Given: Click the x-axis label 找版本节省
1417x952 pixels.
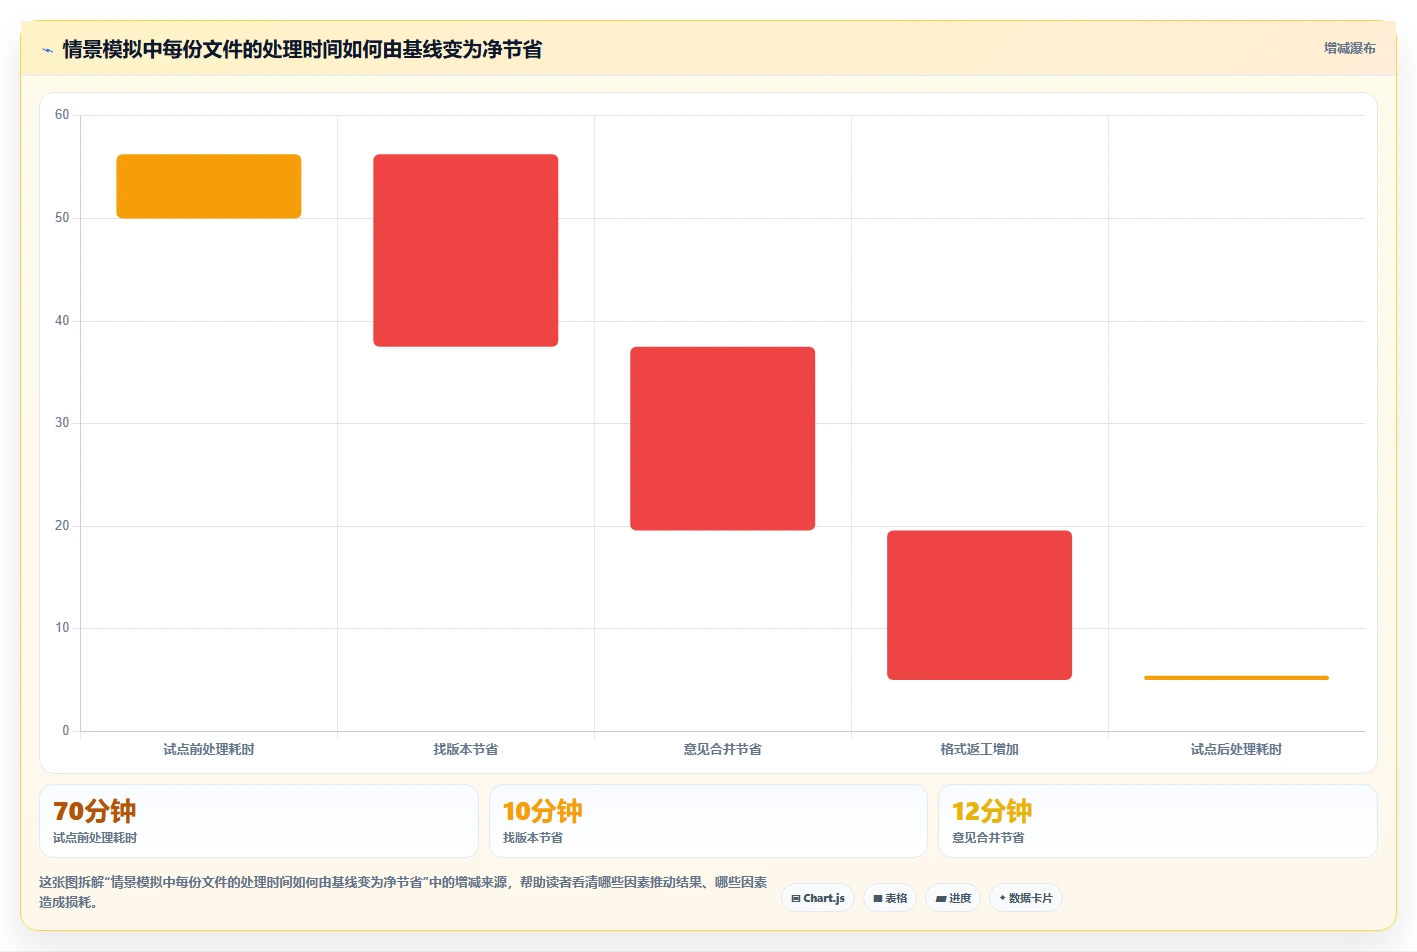Looking at the screenshot, I should (466, 749).
